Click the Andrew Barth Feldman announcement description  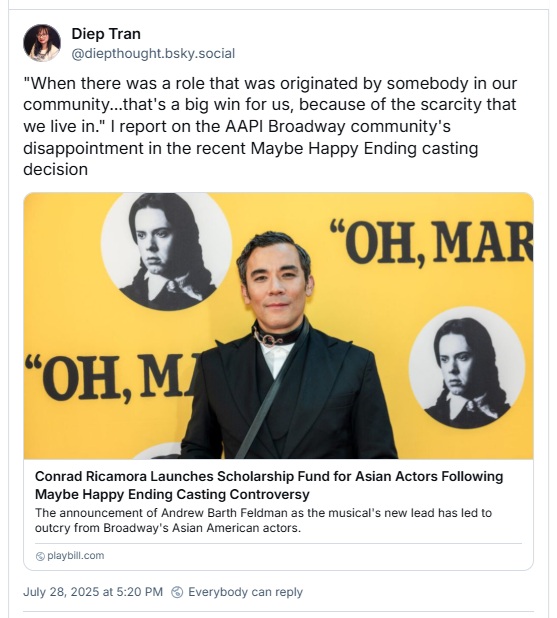coord(263,520)
